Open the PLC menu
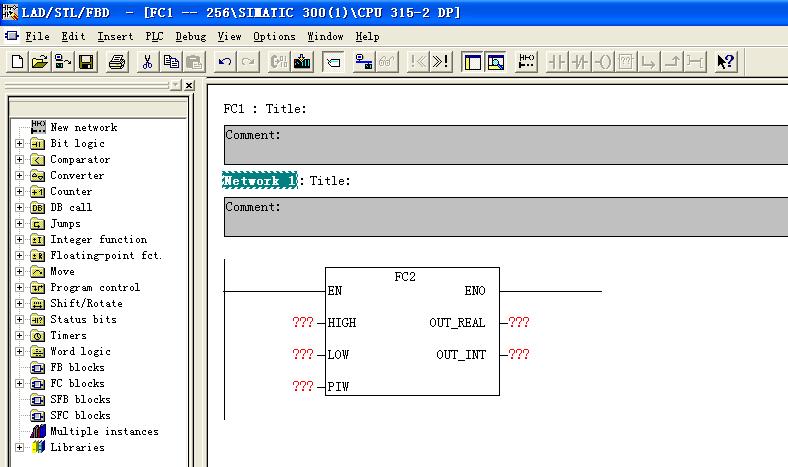The image size is (788, 467). [153, 36]
